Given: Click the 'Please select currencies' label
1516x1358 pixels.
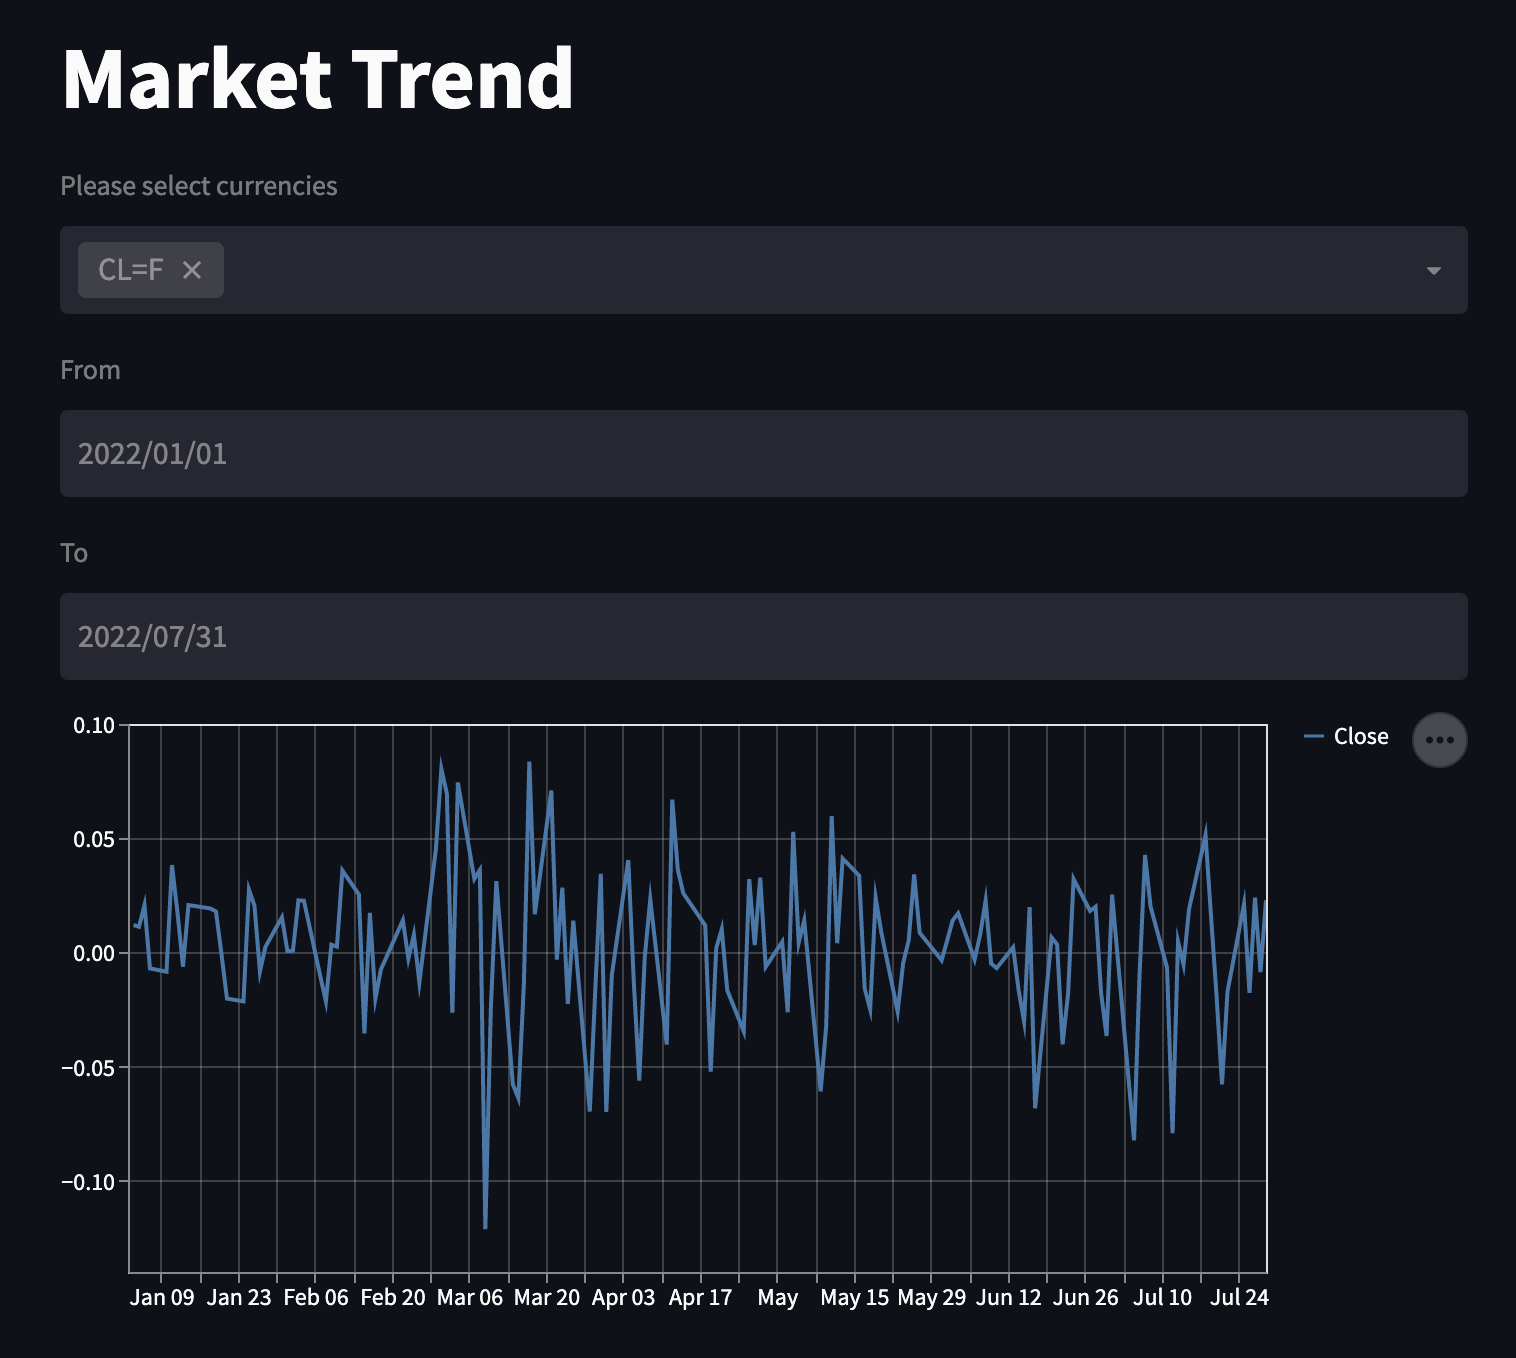Looking at the screenshot, I should (199, 186).
